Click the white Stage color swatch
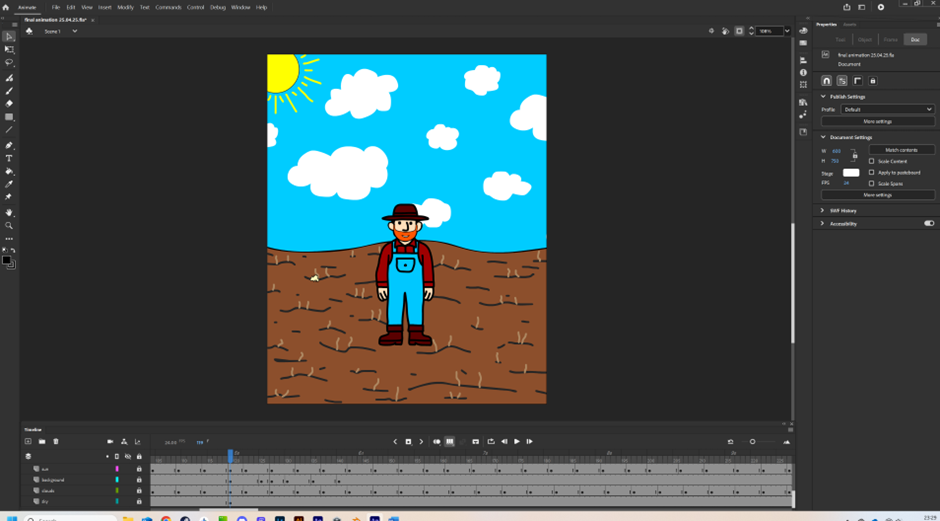The image size is (940, 521). 850,173
